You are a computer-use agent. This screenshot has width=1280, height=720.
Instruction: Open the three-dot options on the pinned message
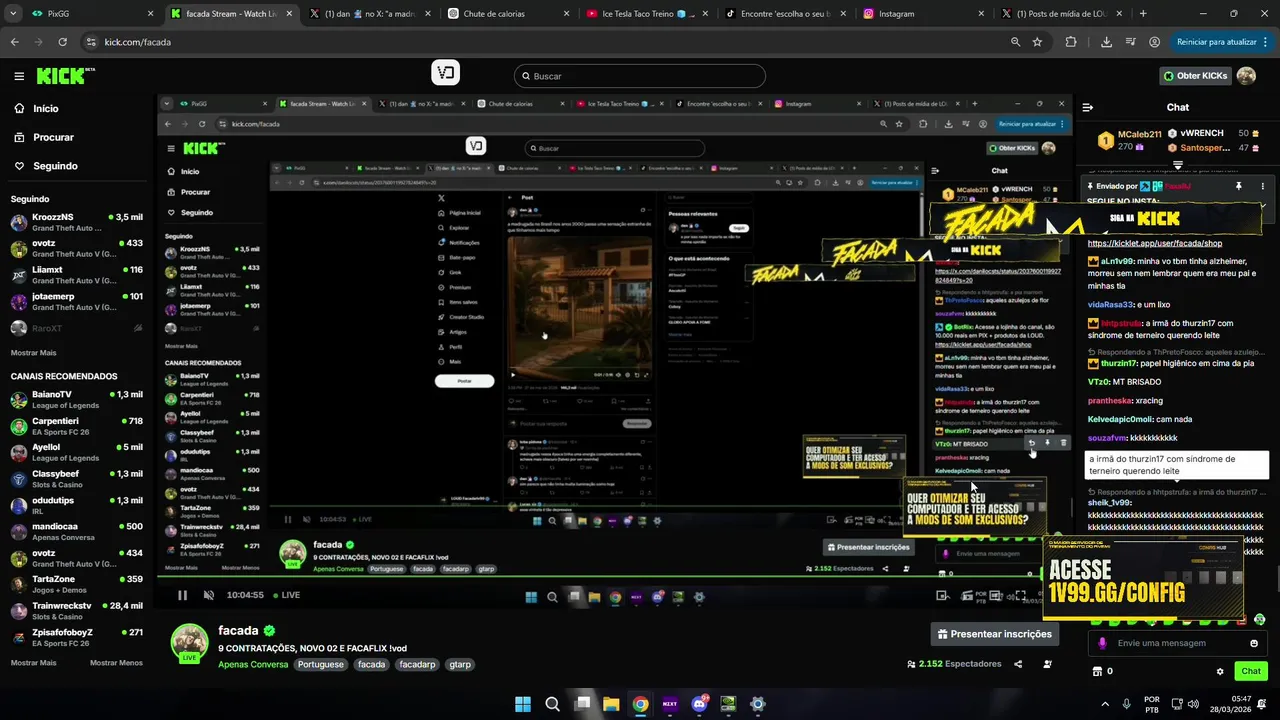tap(1262, 186)
